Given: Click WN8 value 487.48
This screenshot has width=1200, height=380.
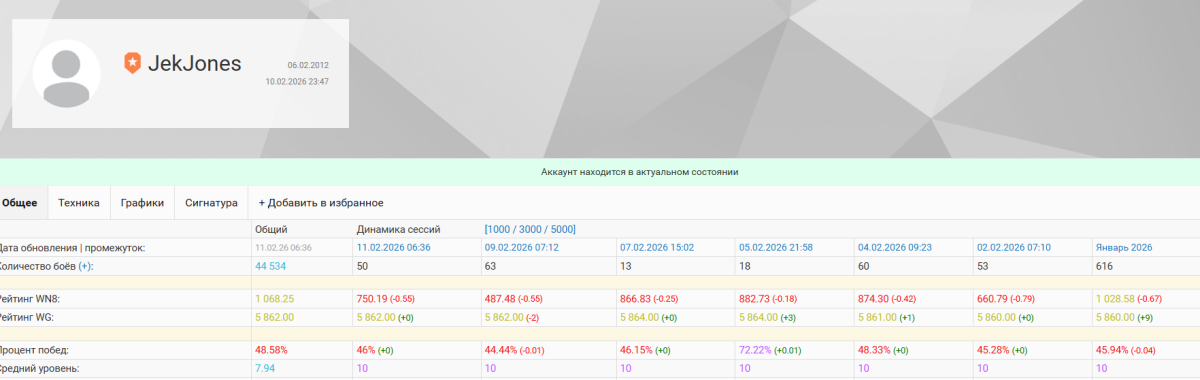Looking at the screenshot, I should [499, 298].
